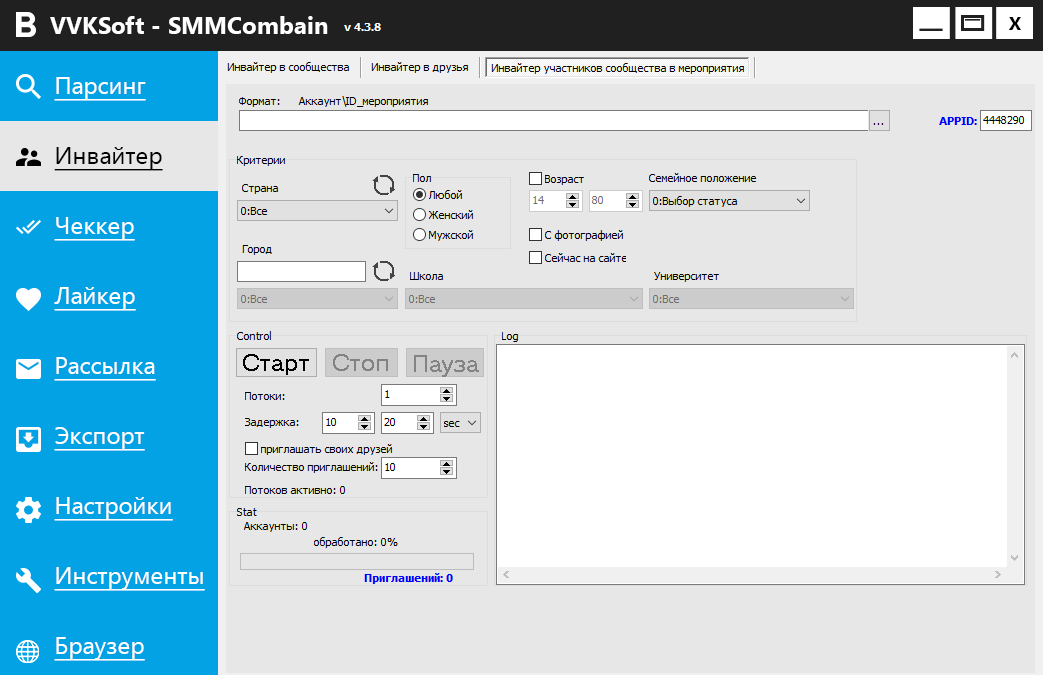Click the APPID input field
The image size is (1043, 675).
1004,120
